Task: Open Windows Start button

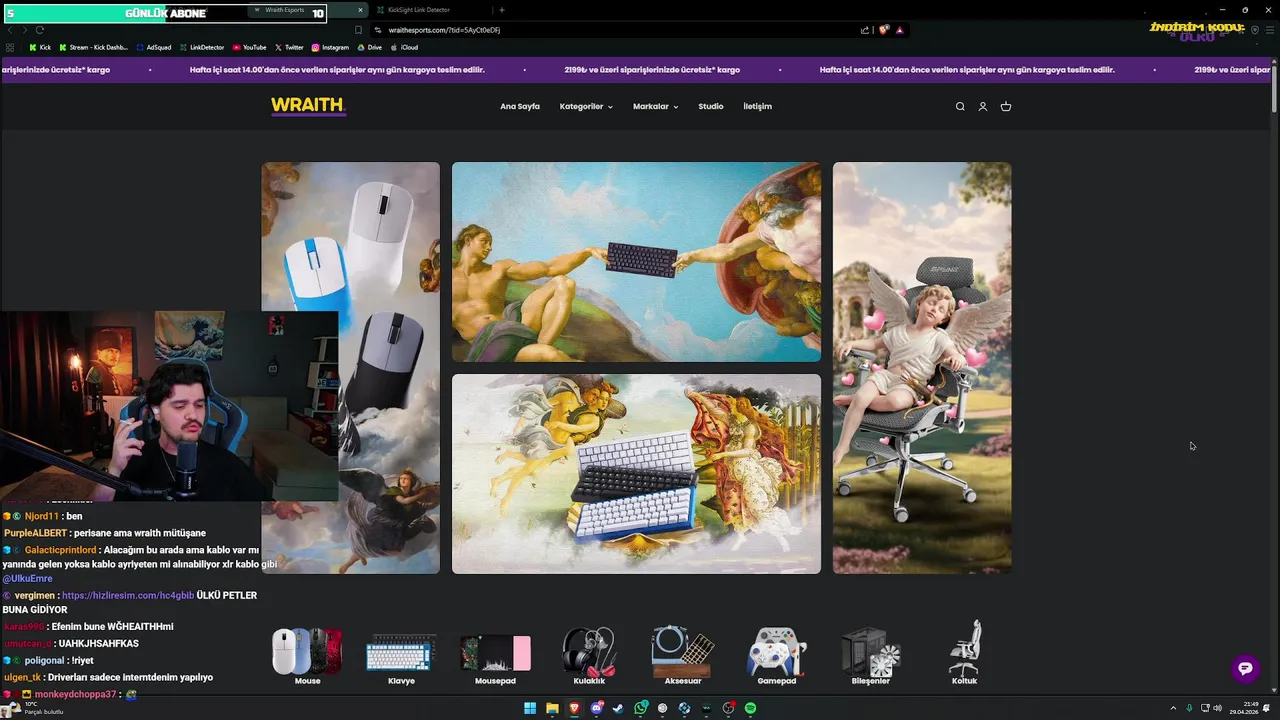Action: pos(530,708)
